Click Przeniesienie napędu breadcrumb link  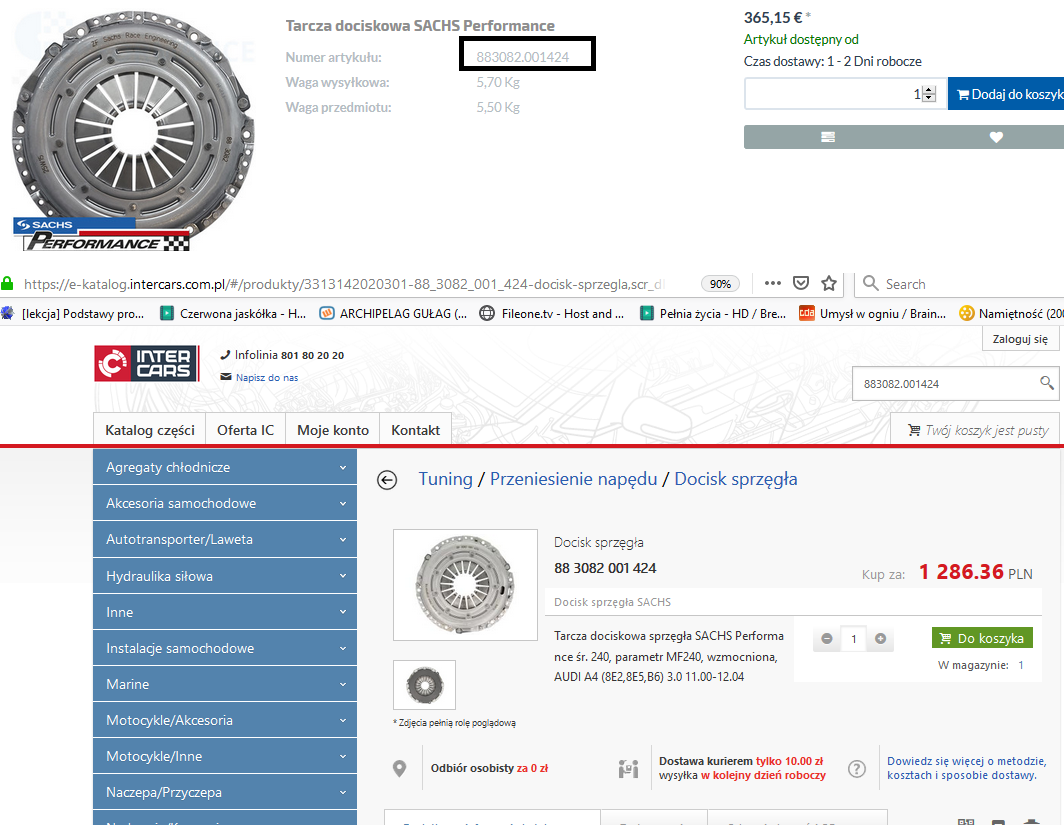click(x=573, y=479)
